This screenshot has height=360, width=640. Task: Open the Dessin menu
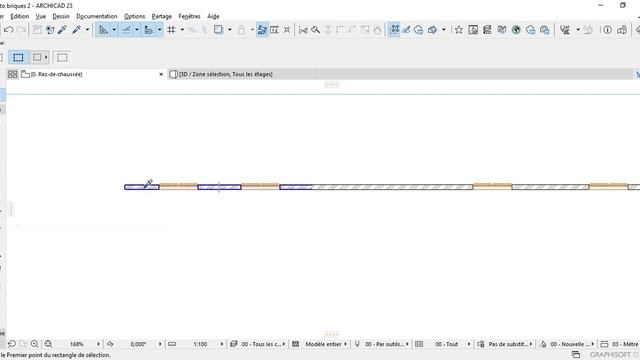point(61,16)
